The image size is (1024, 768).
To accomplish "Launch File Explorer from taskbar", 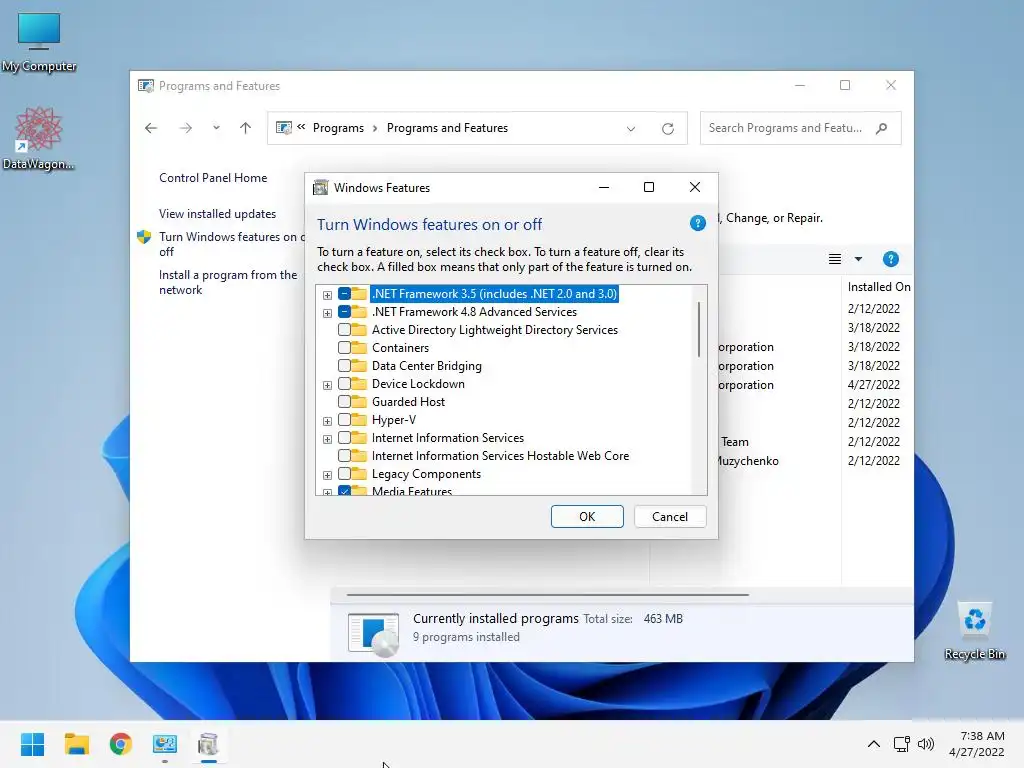I will [x=76, y=744].
